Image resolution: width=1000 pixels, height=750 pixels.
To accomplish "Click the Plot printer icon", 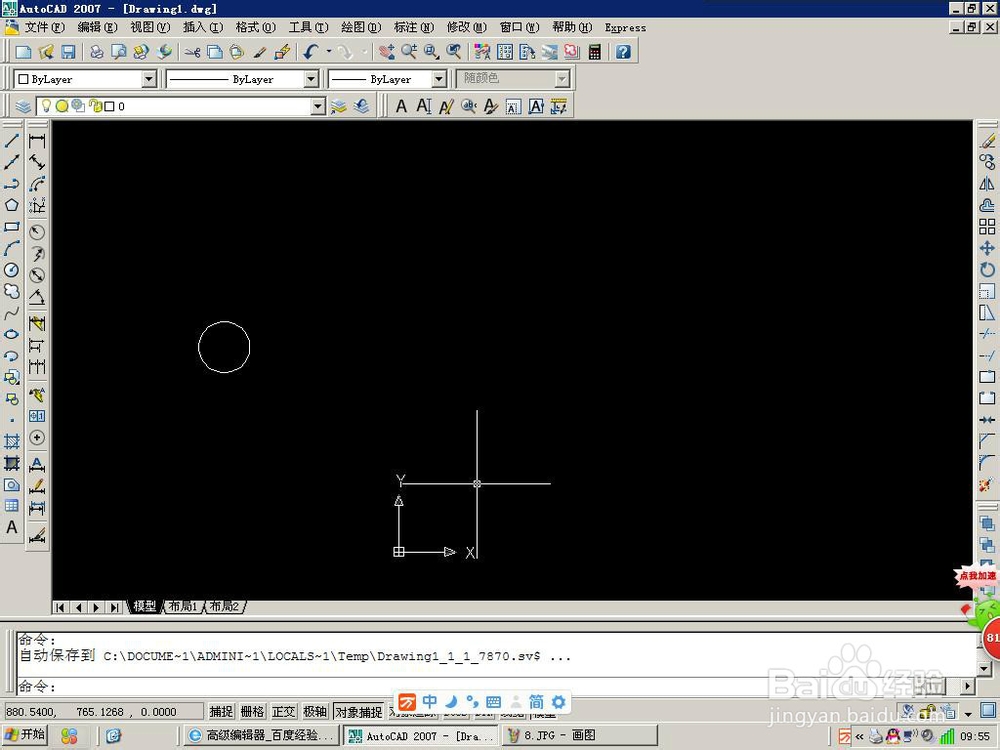I will (x=96, y=52).
